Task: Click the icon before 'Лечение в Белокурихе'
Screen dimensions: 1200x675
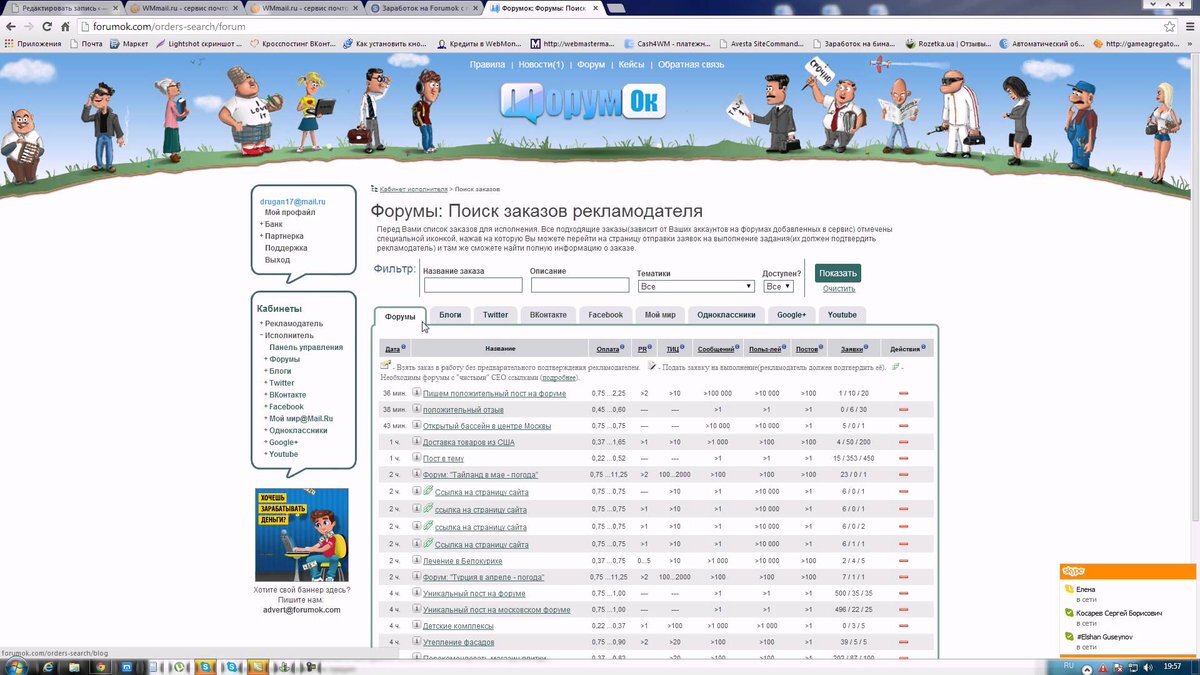Action: 416,560
